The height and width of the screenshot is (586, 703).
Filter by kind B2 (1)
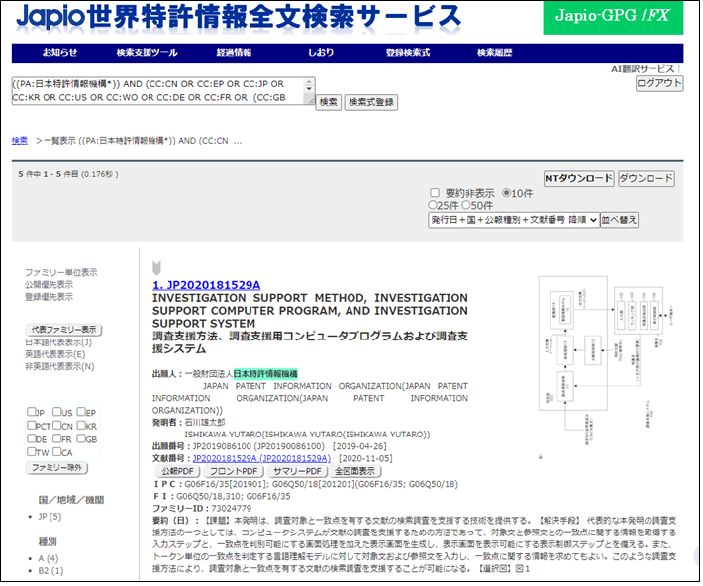[x=51, y=572]
